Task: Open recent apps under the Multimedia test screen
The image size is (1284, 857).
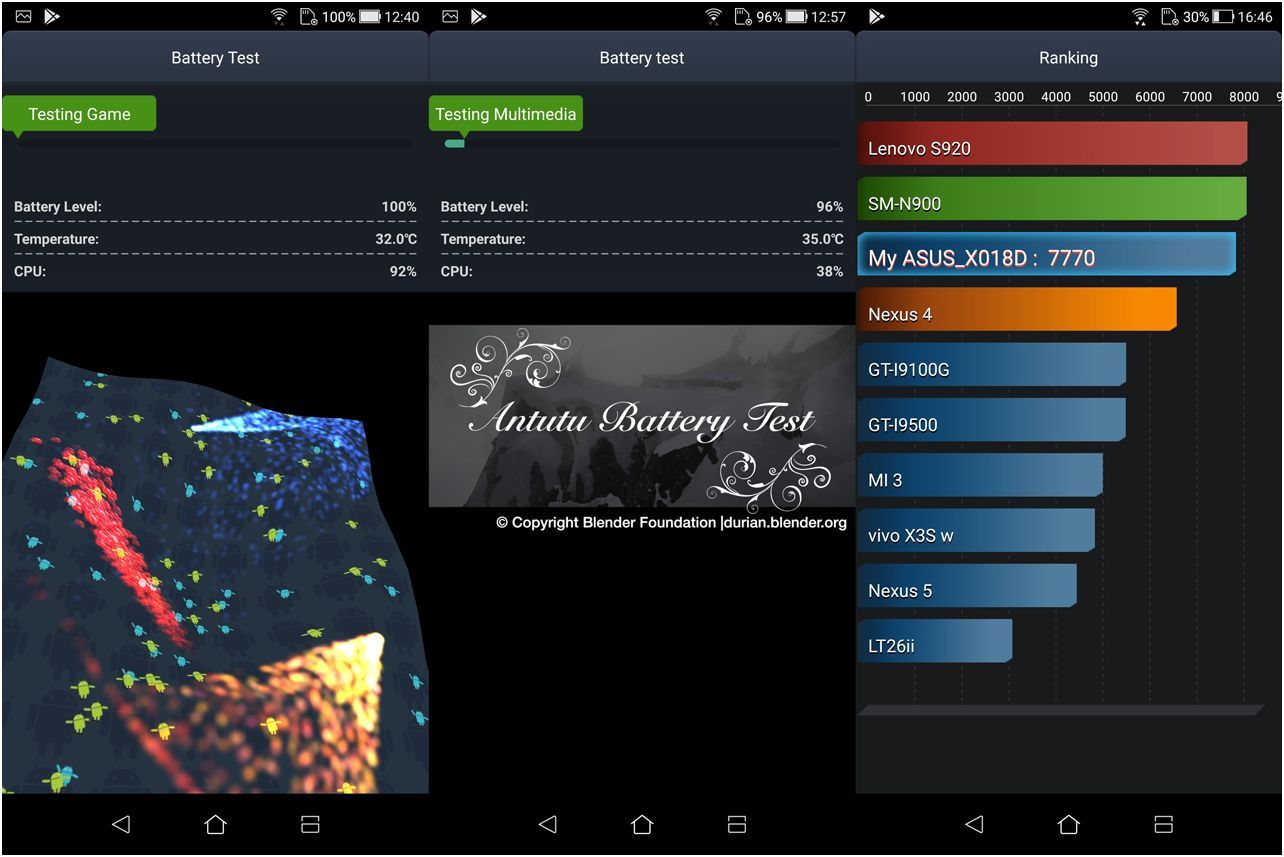Action: (x=737, y=824)
